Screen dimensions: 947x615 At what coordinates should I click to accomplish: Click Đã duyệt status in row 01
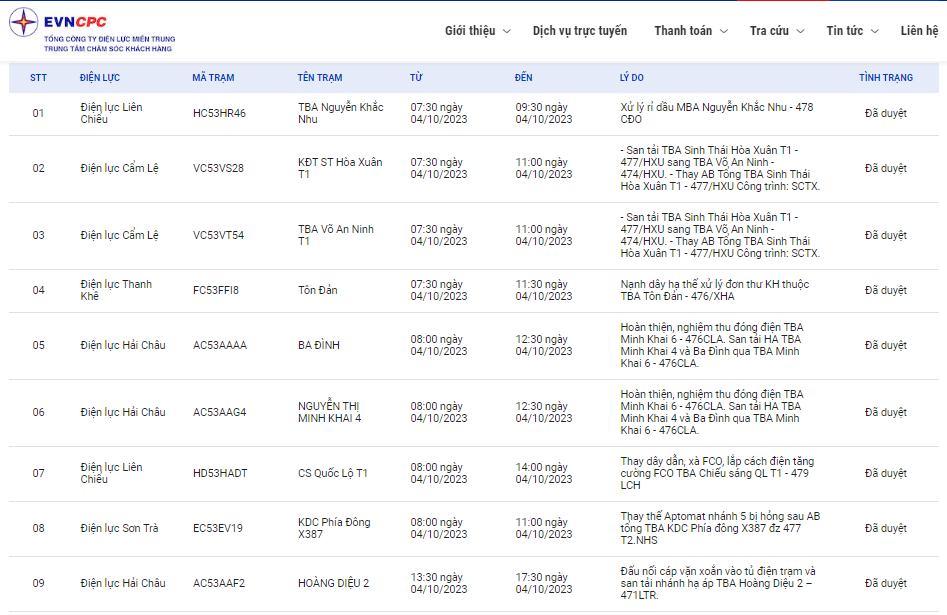click(885, 113)
